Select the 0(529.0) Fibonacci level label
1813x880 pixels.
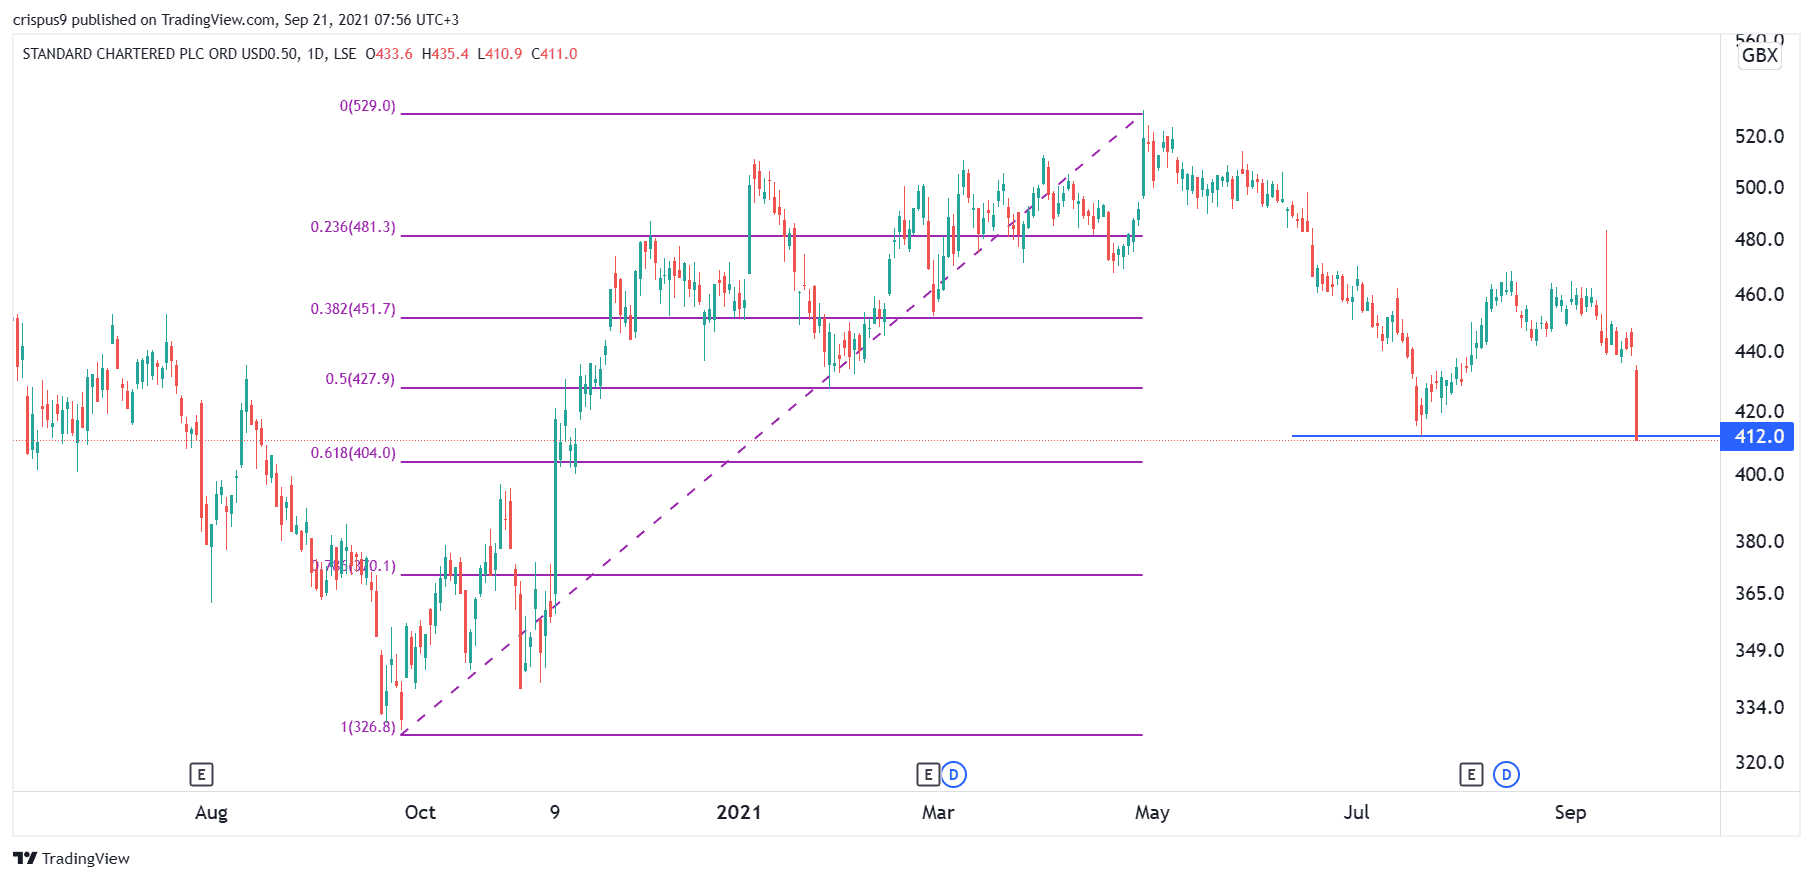pos(368,106)
